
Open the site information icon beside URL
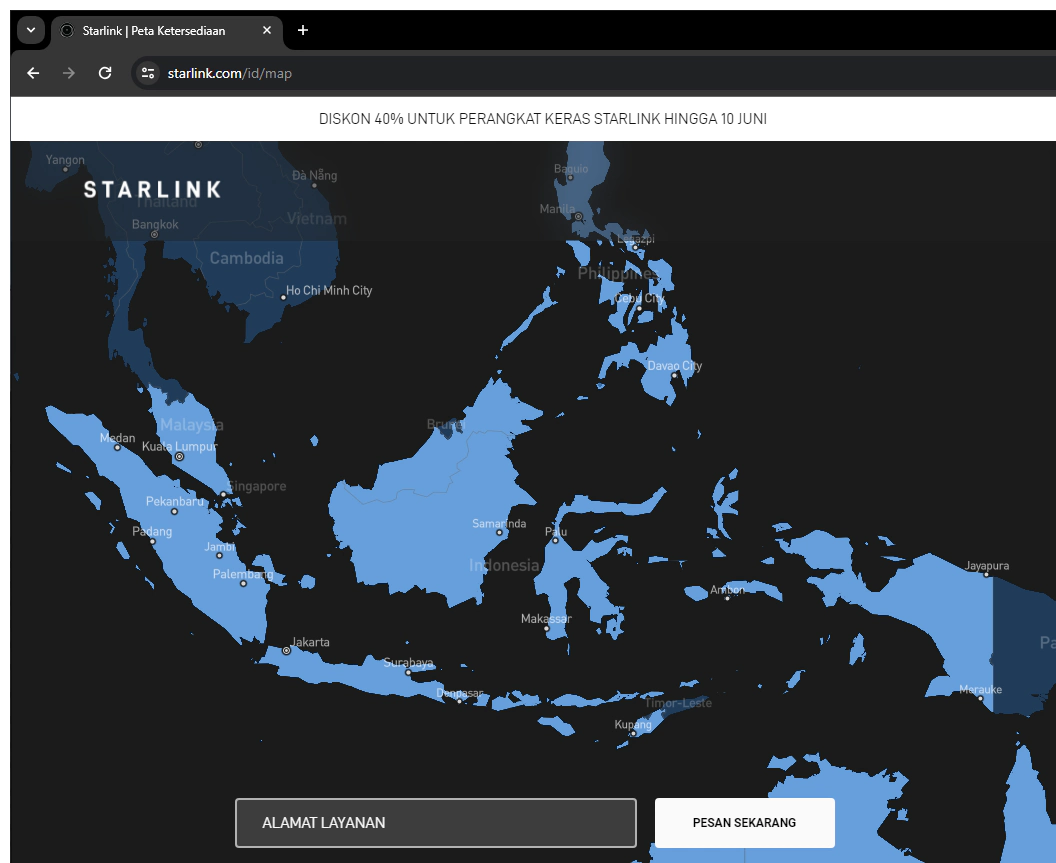[x=148, y=73]
